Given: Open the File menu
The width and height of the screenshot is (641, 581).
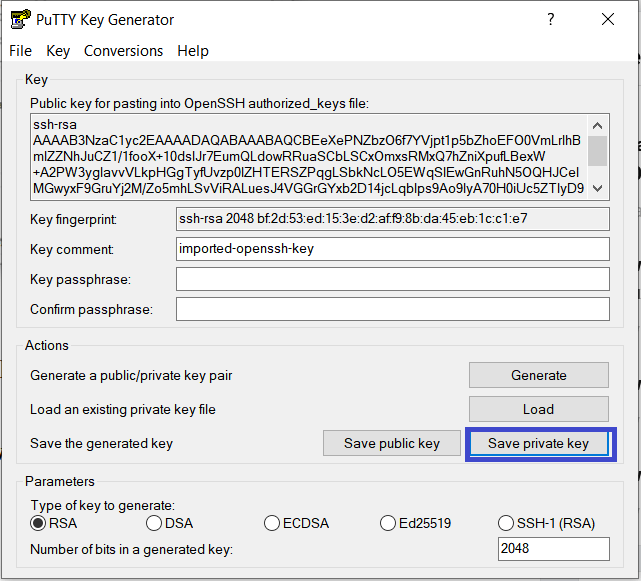Looking at the screenshot, I should [20, 51].
